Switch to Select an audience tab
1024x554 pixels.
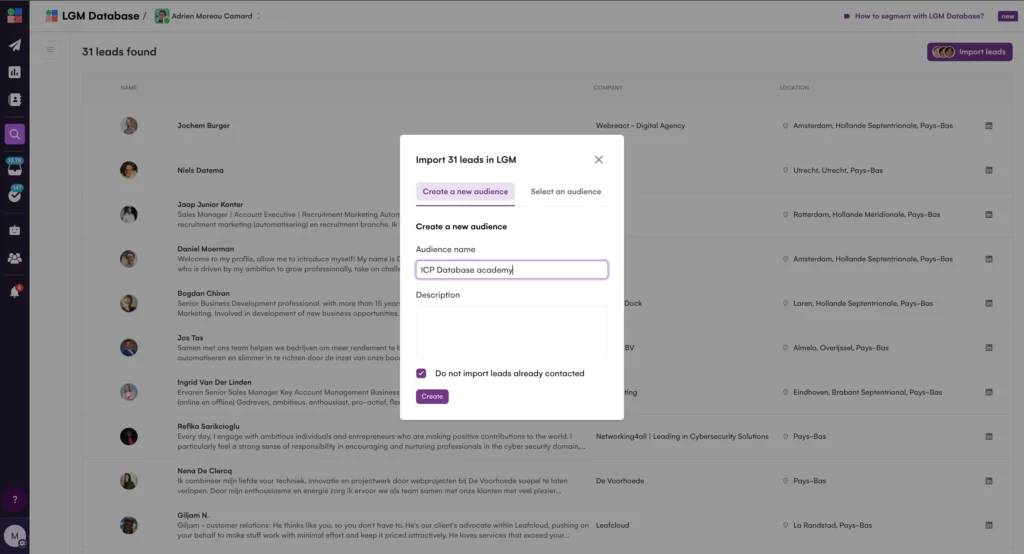point(565,192)
